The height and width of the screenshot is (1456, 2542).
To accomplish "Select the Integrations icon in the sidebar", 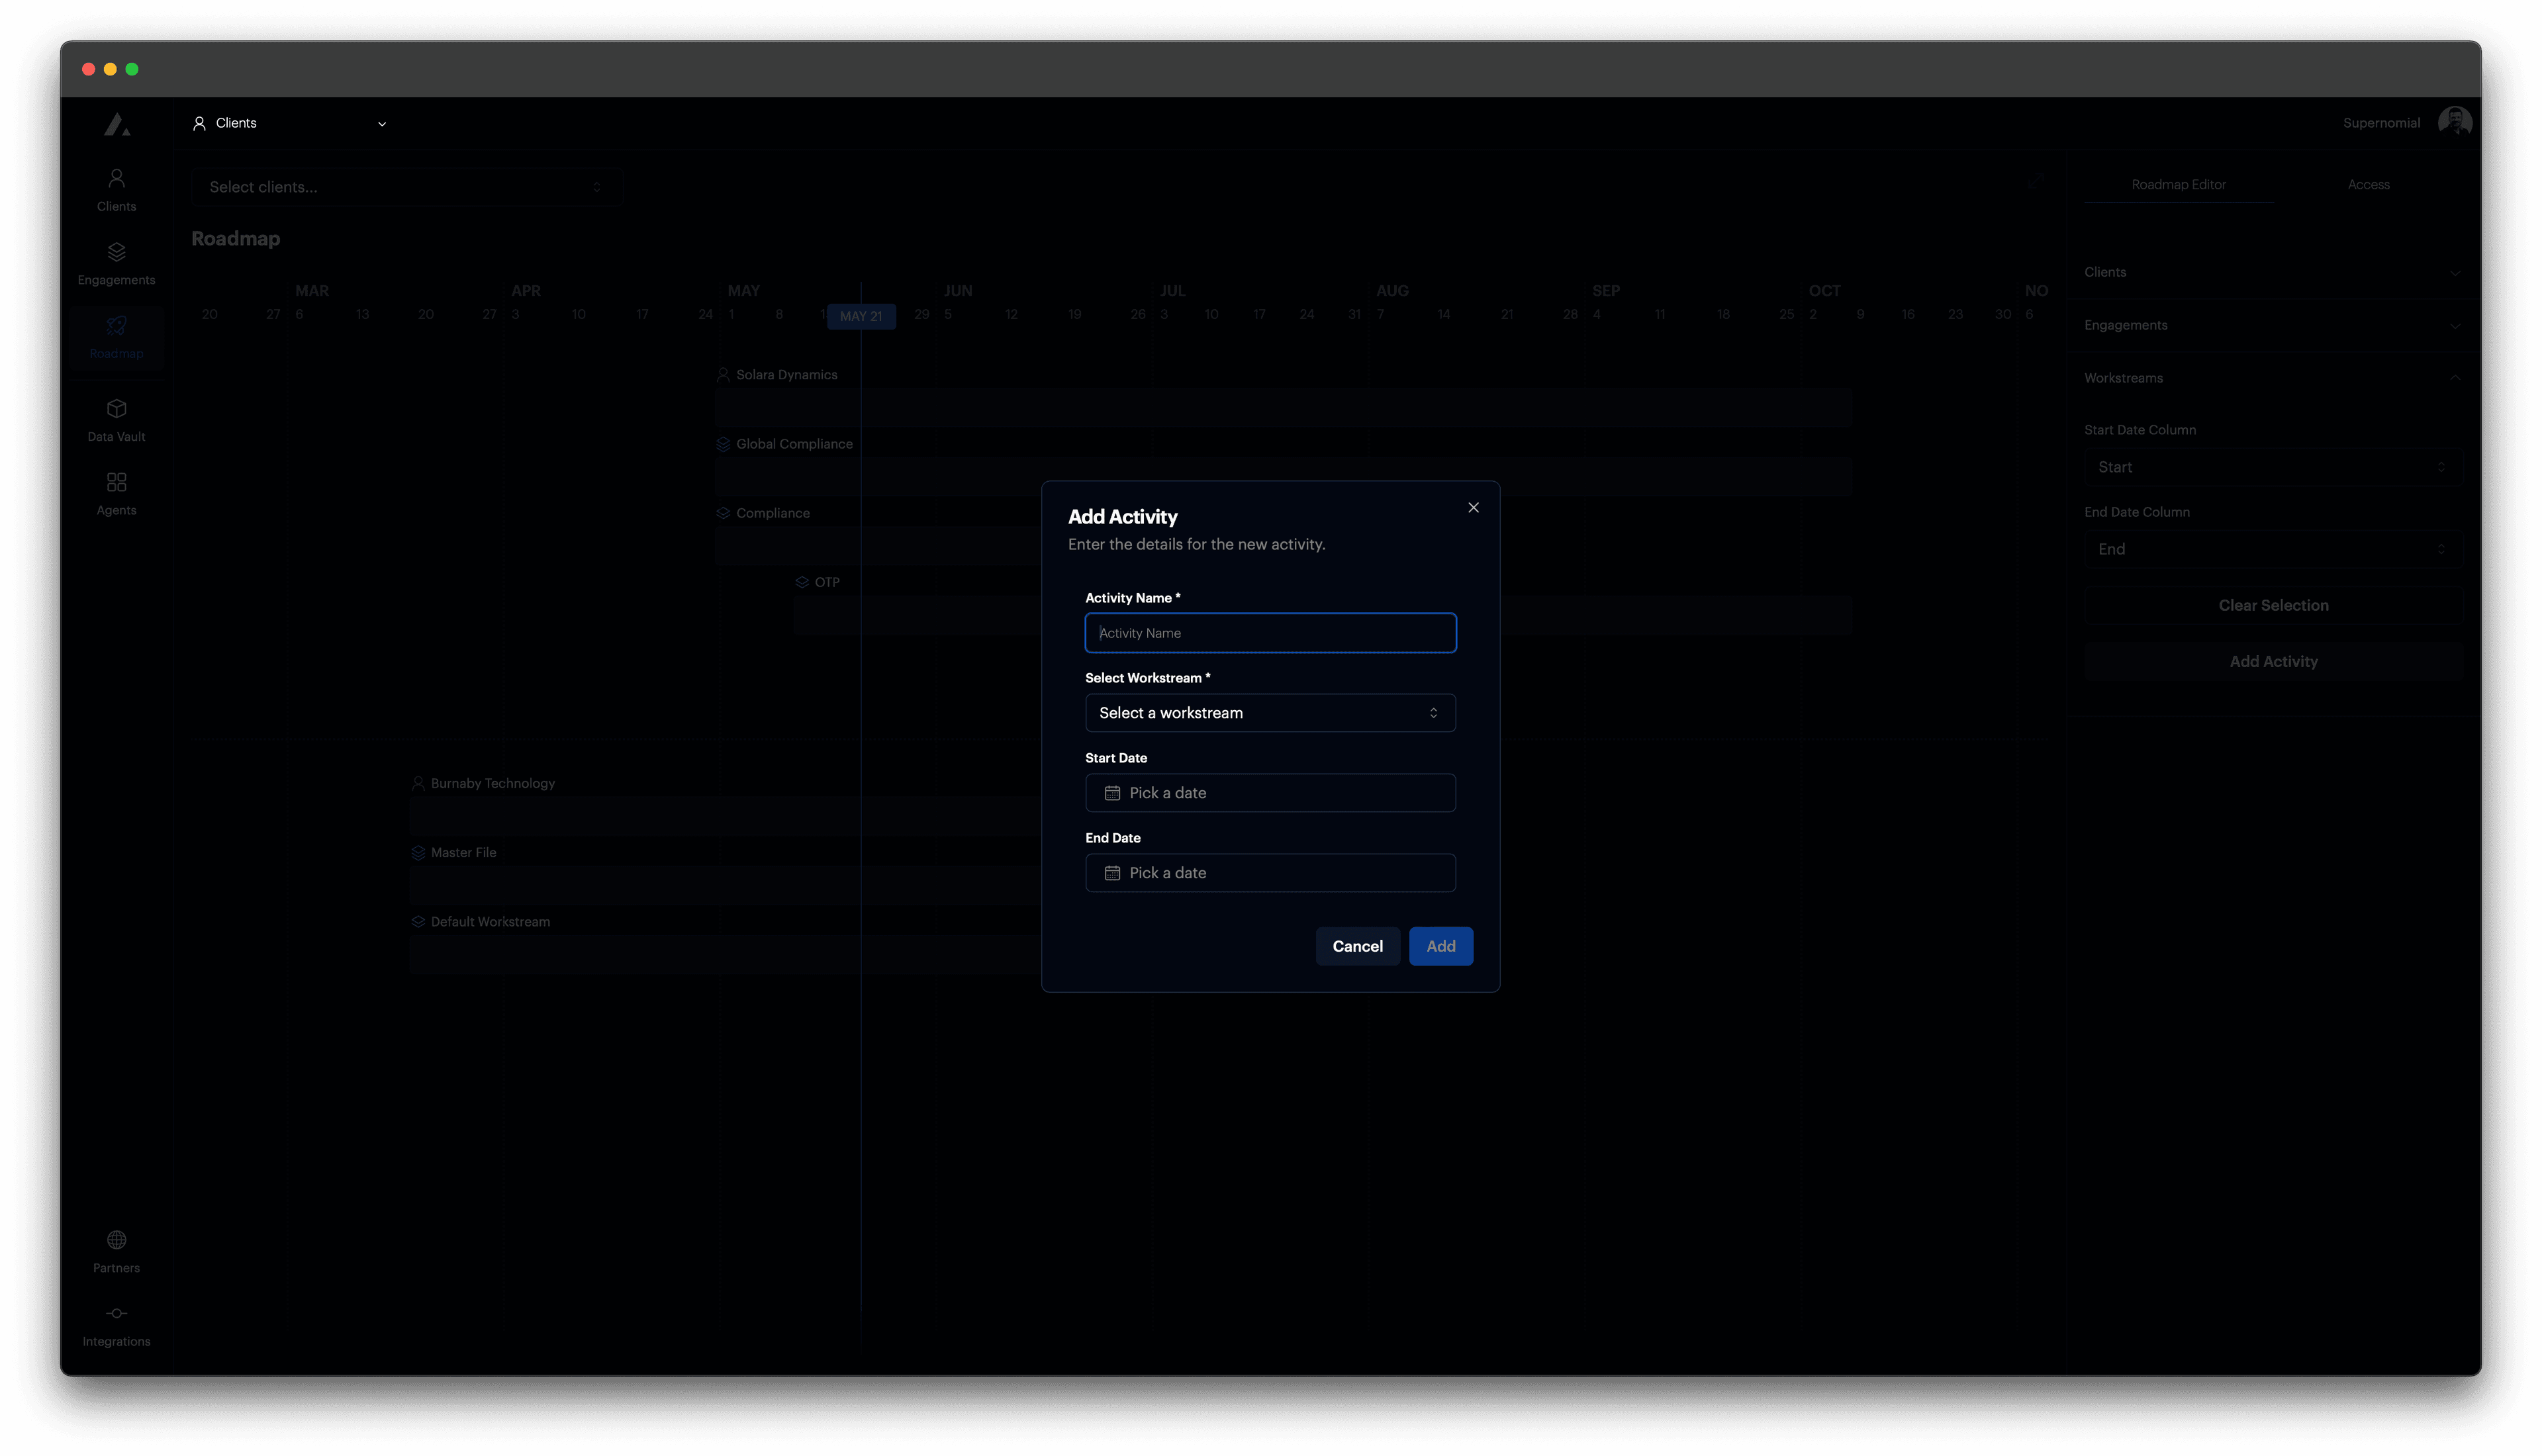I will 116,1324.
